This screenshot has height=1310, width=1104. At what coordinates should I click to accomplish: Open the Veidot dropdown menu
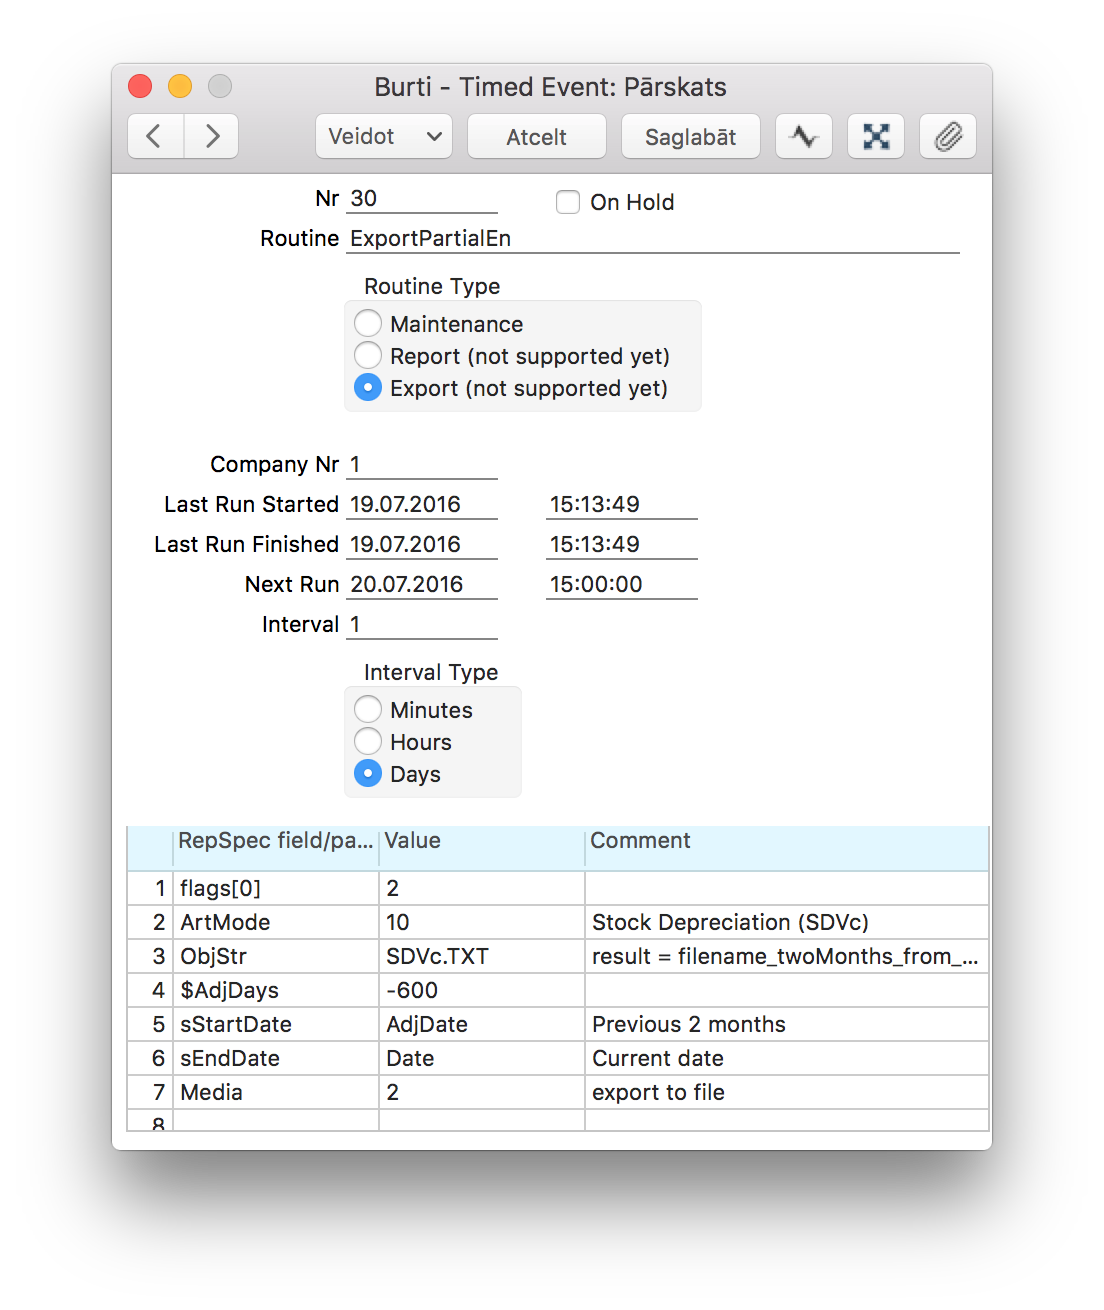(384, 136)
